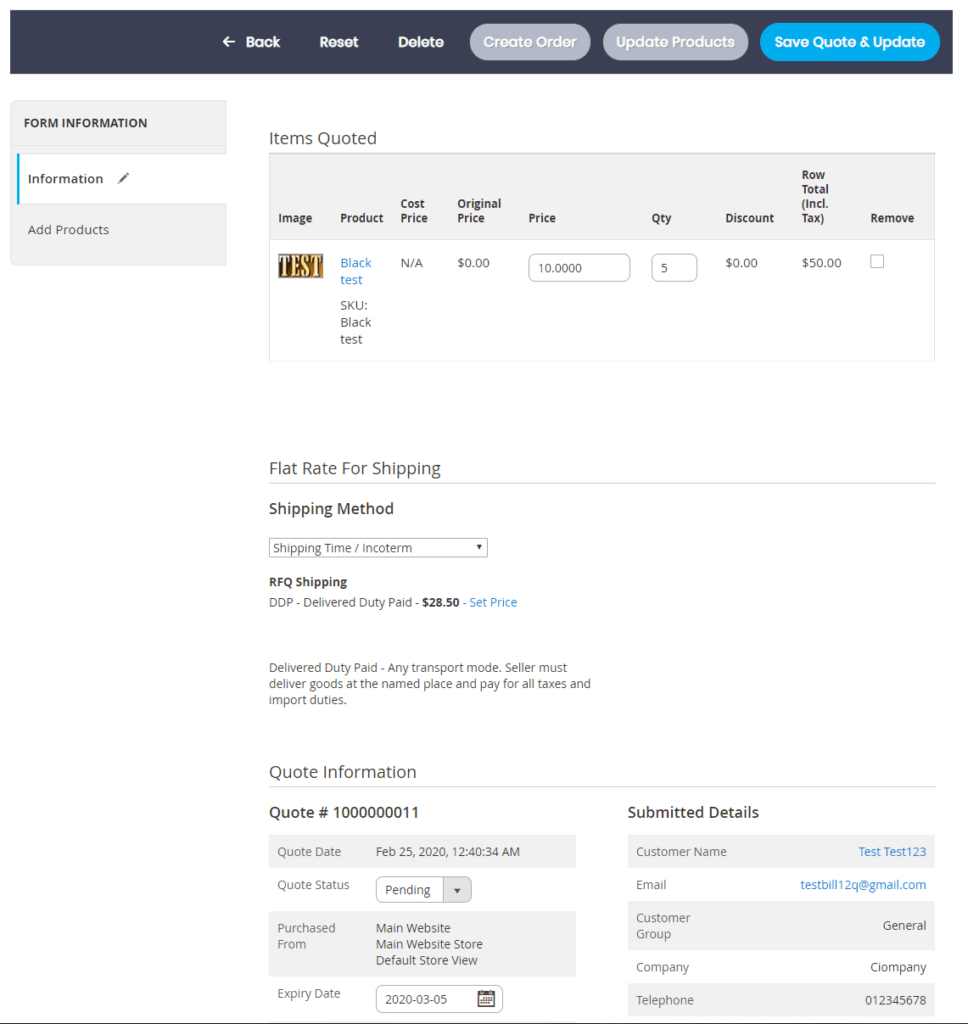Click the Company value Ciompany
This screenshot has width=968, height=1024.
(897, 967)
